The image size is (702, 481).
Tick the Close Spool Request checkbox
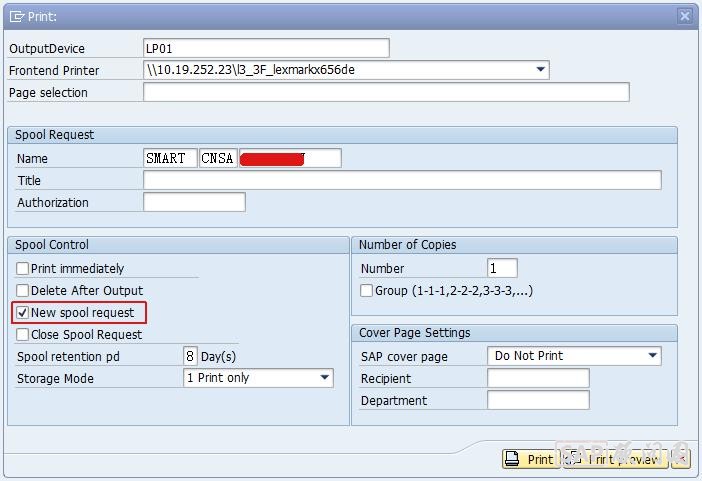click(23, 335)
